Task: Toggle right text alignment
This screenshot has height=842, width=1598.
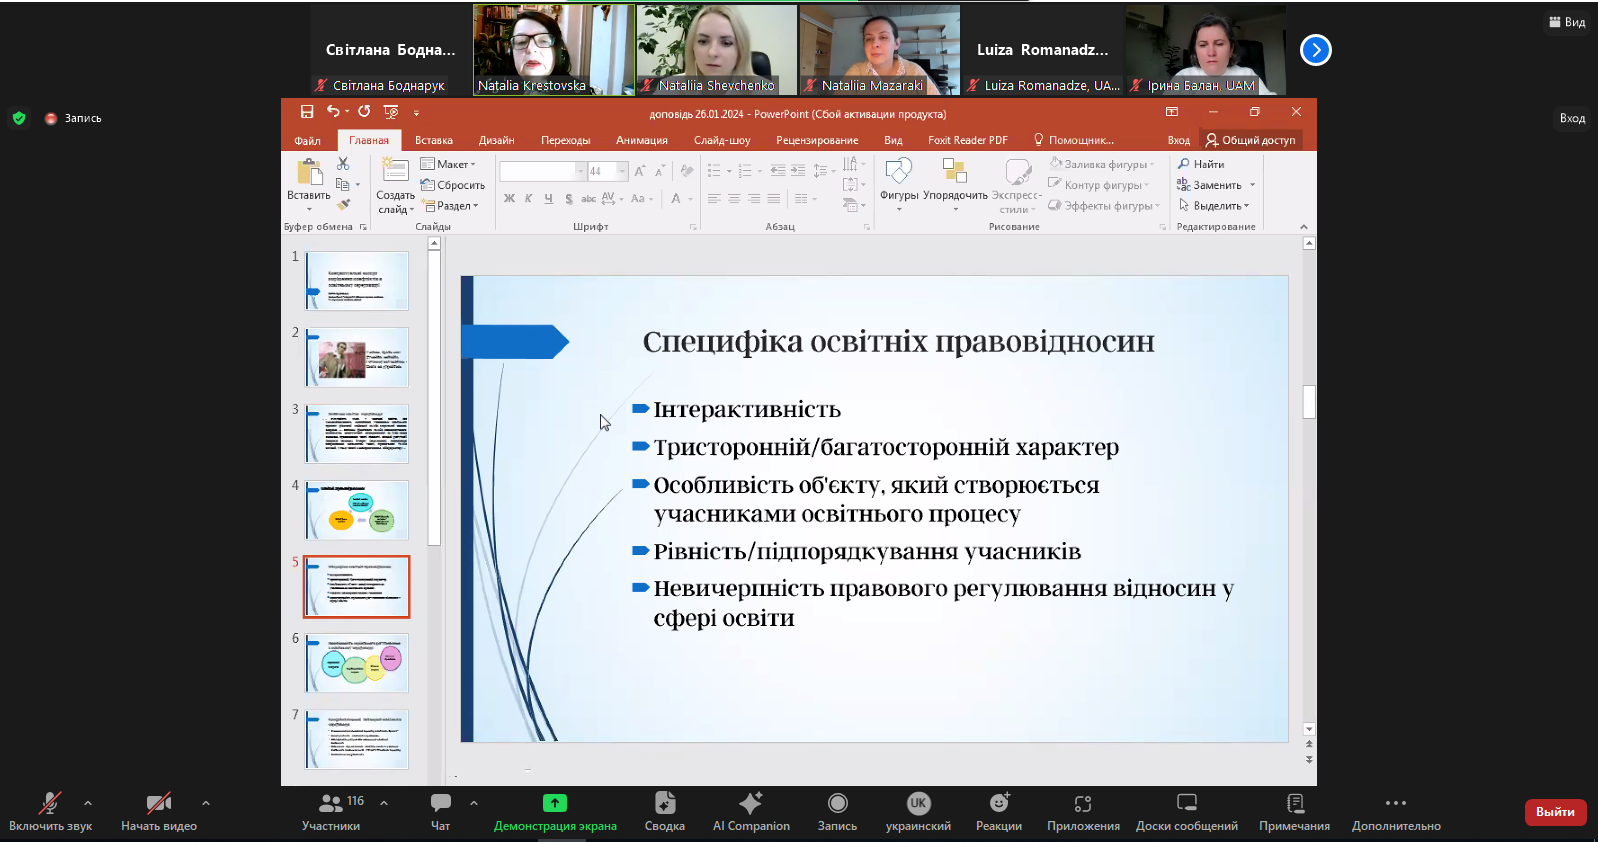Action: coord(754,199)
